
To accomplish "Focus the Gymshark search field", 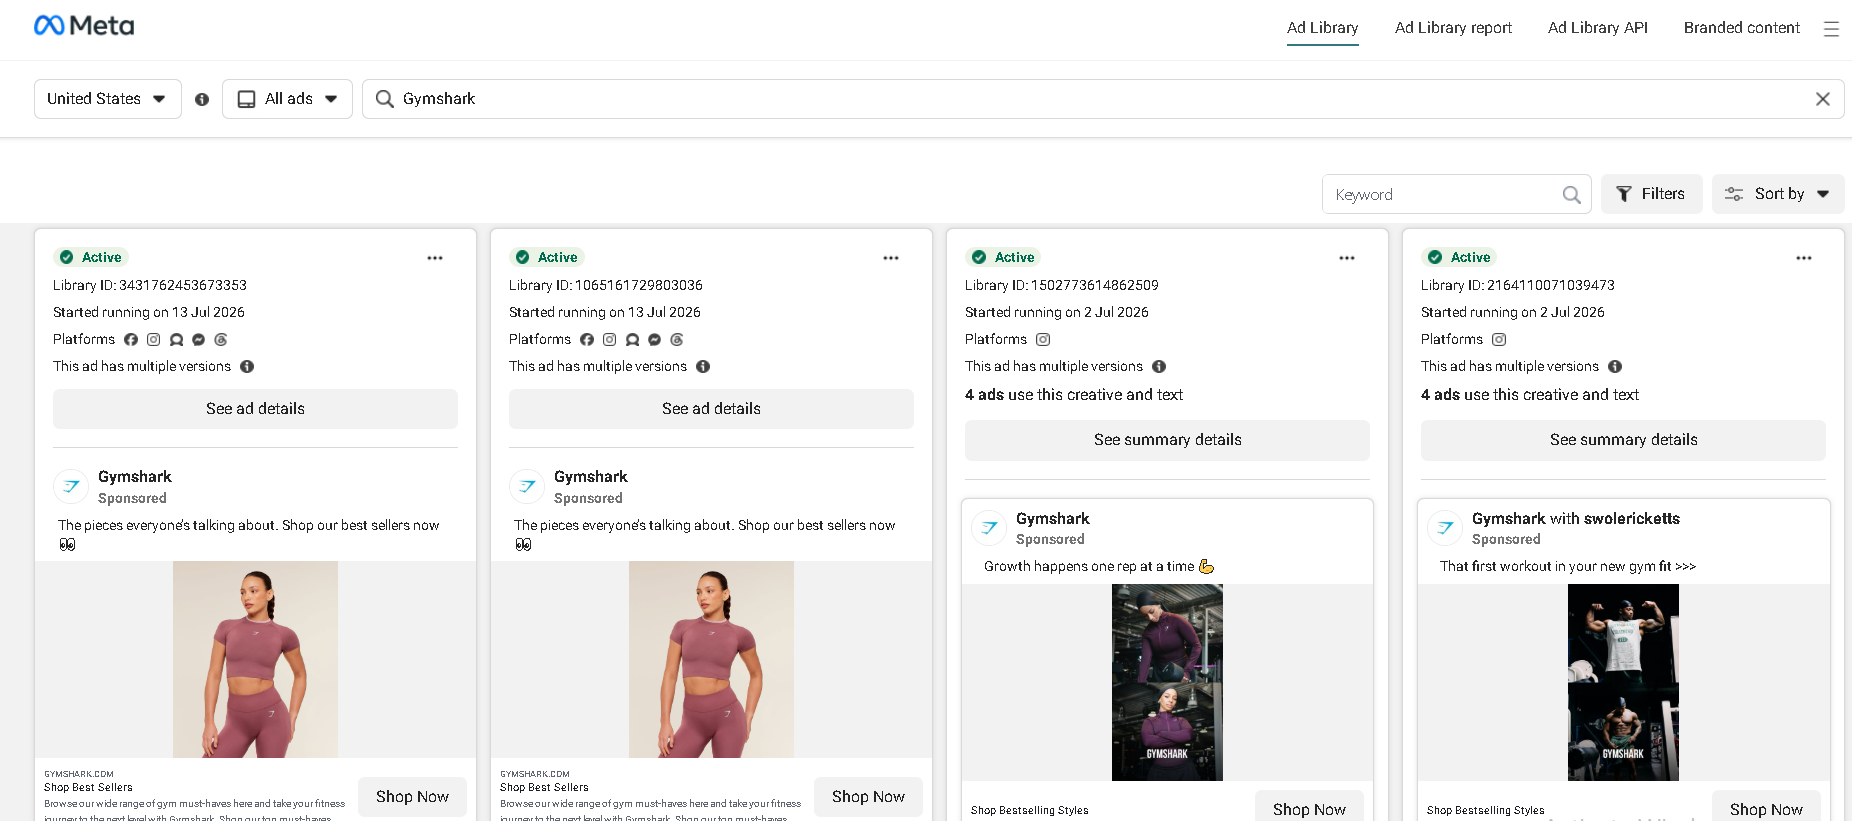I will (1103, 99).
